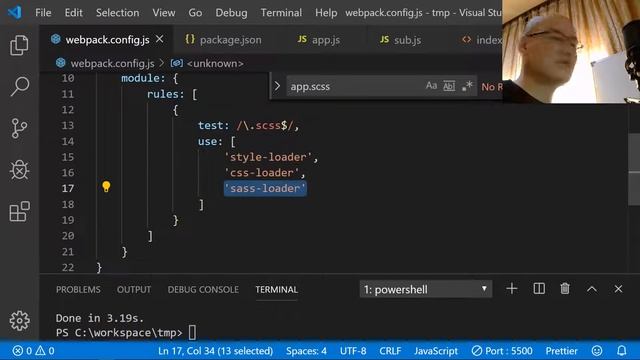Click the new terminal plus icon

[x=511, y=289]
